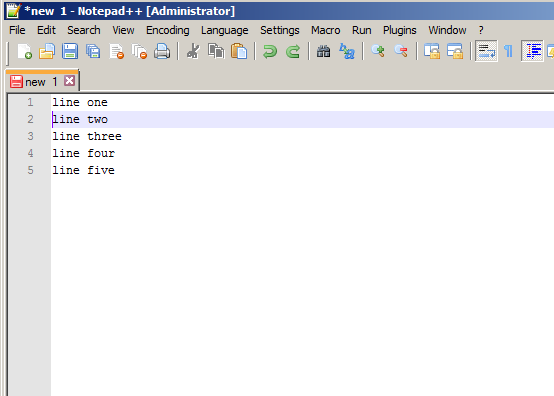Zoom out using magnifier minus icon
The height and width of the screenshot is (396, 554).
pos(401,52)
